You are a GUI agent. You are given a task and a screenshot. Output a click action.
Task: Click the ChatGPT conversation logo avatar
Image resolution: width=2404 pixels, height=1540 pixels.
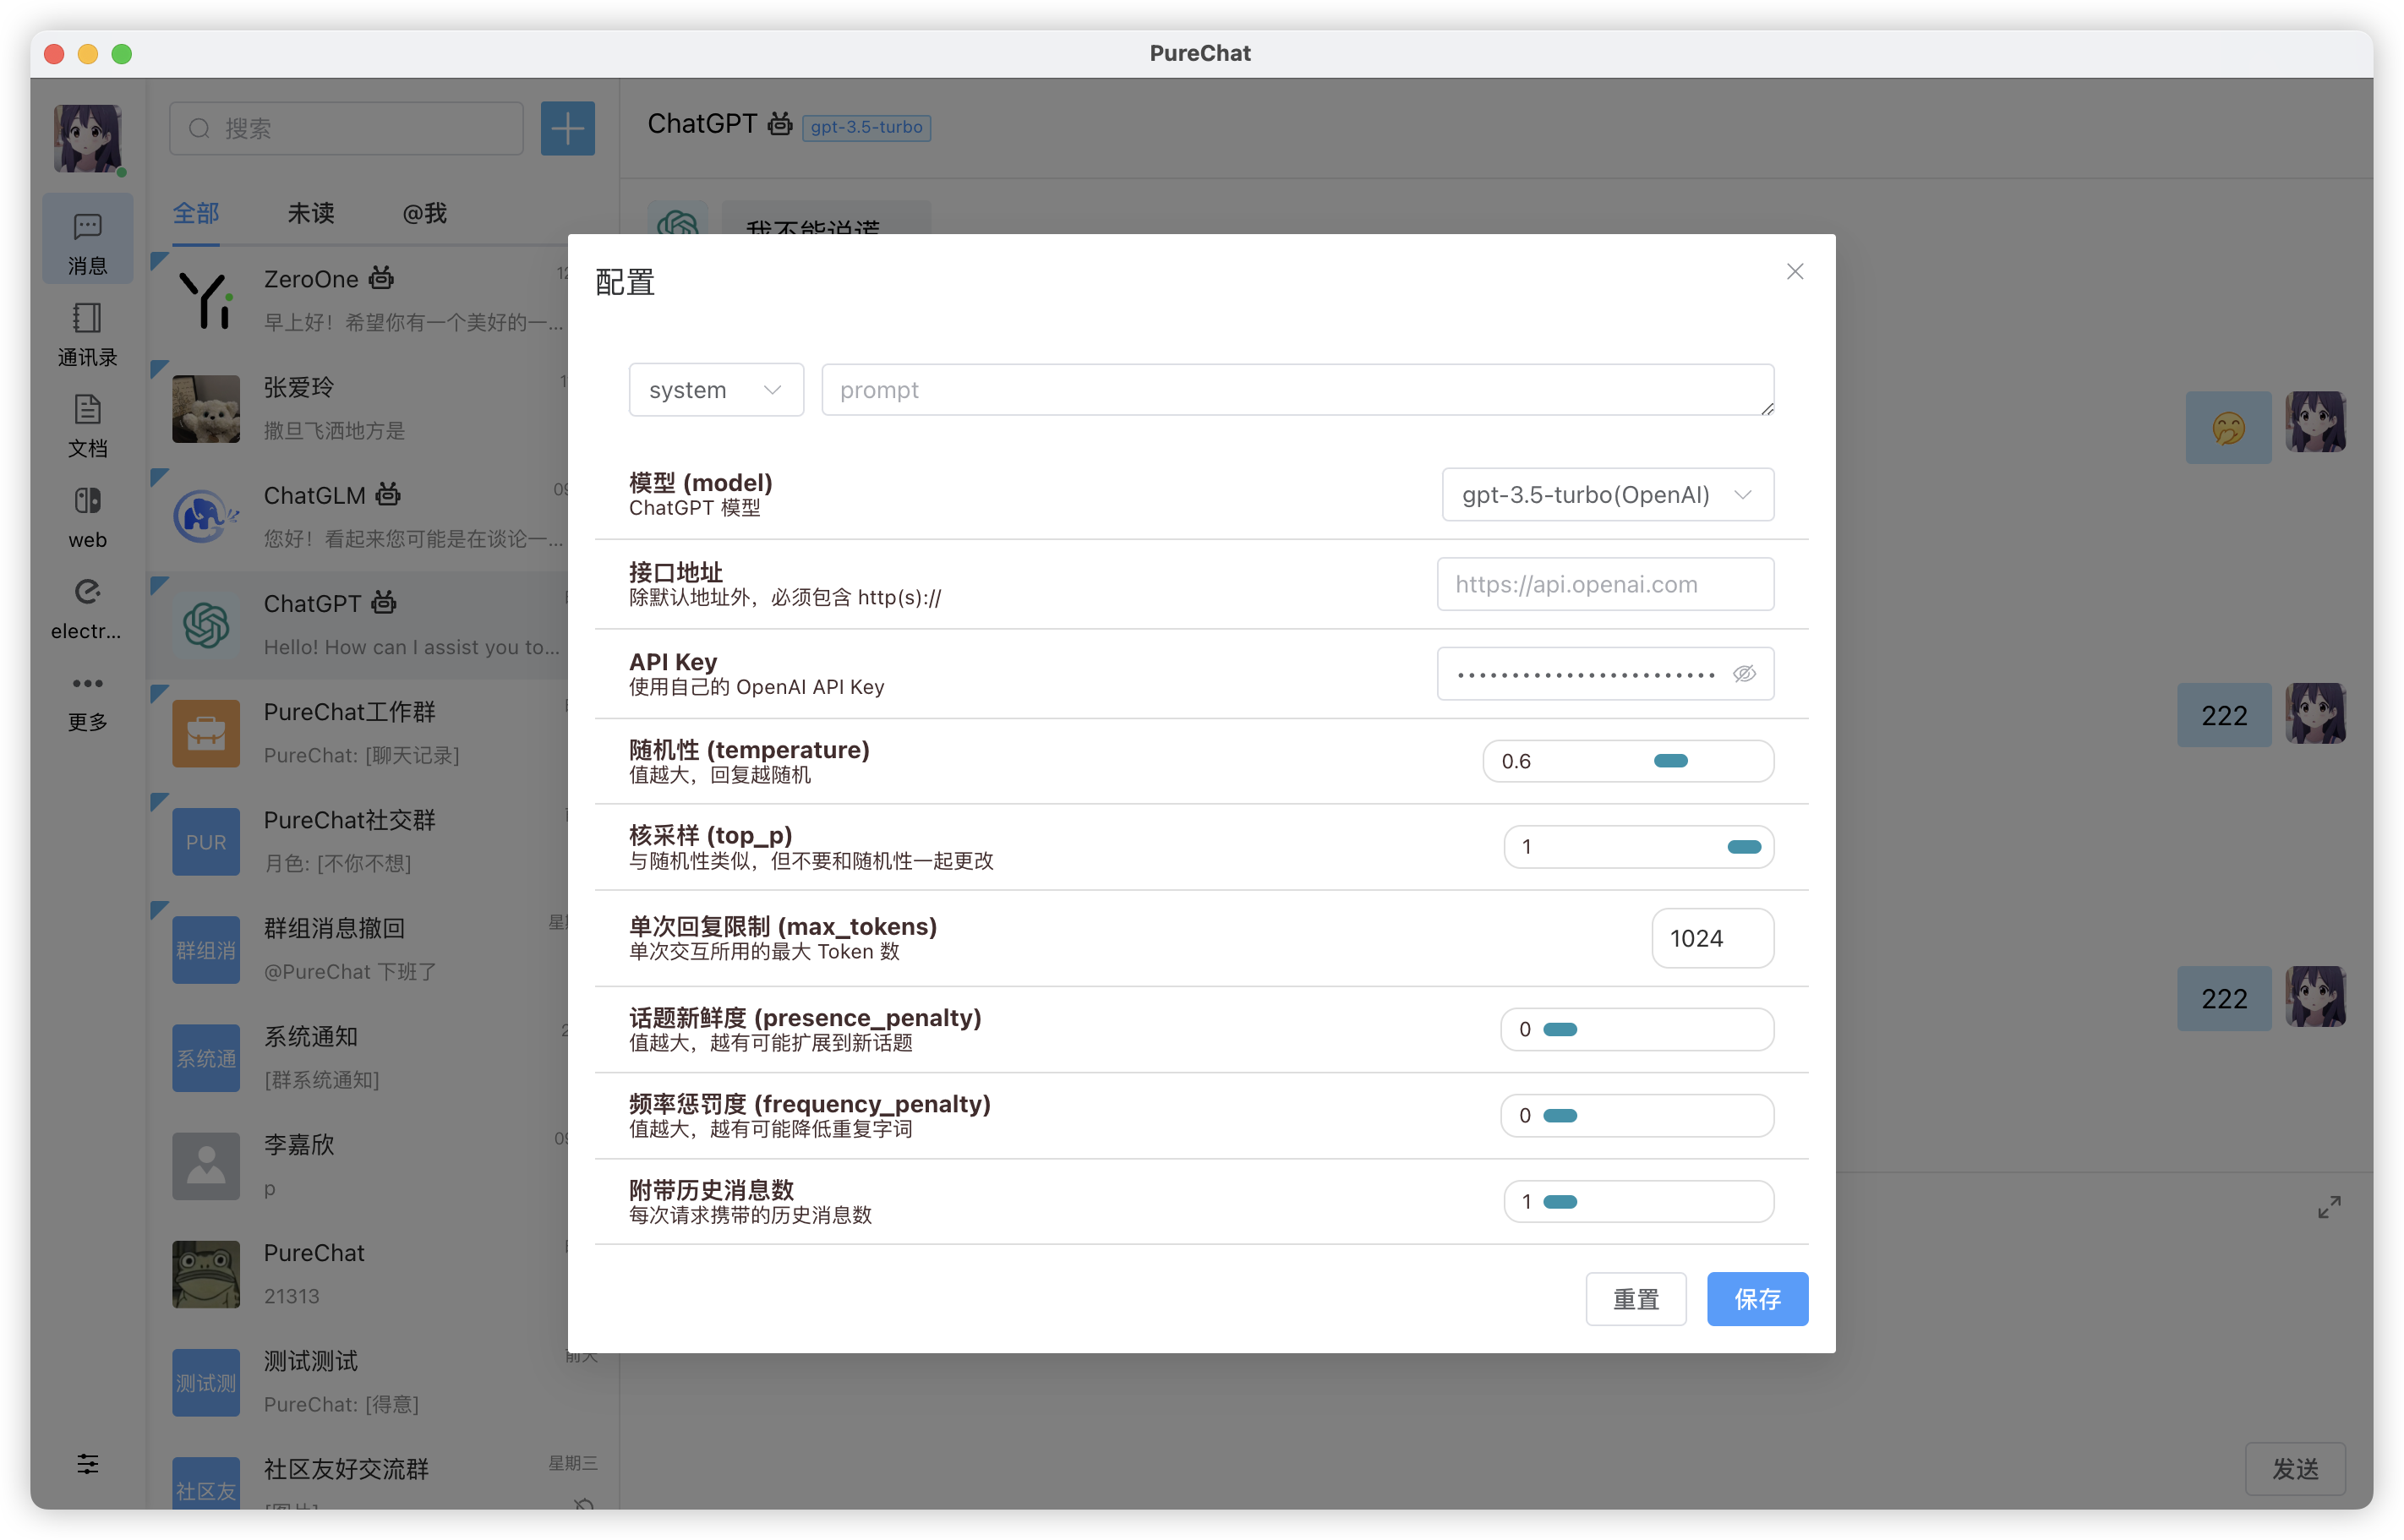pos(206,625)
